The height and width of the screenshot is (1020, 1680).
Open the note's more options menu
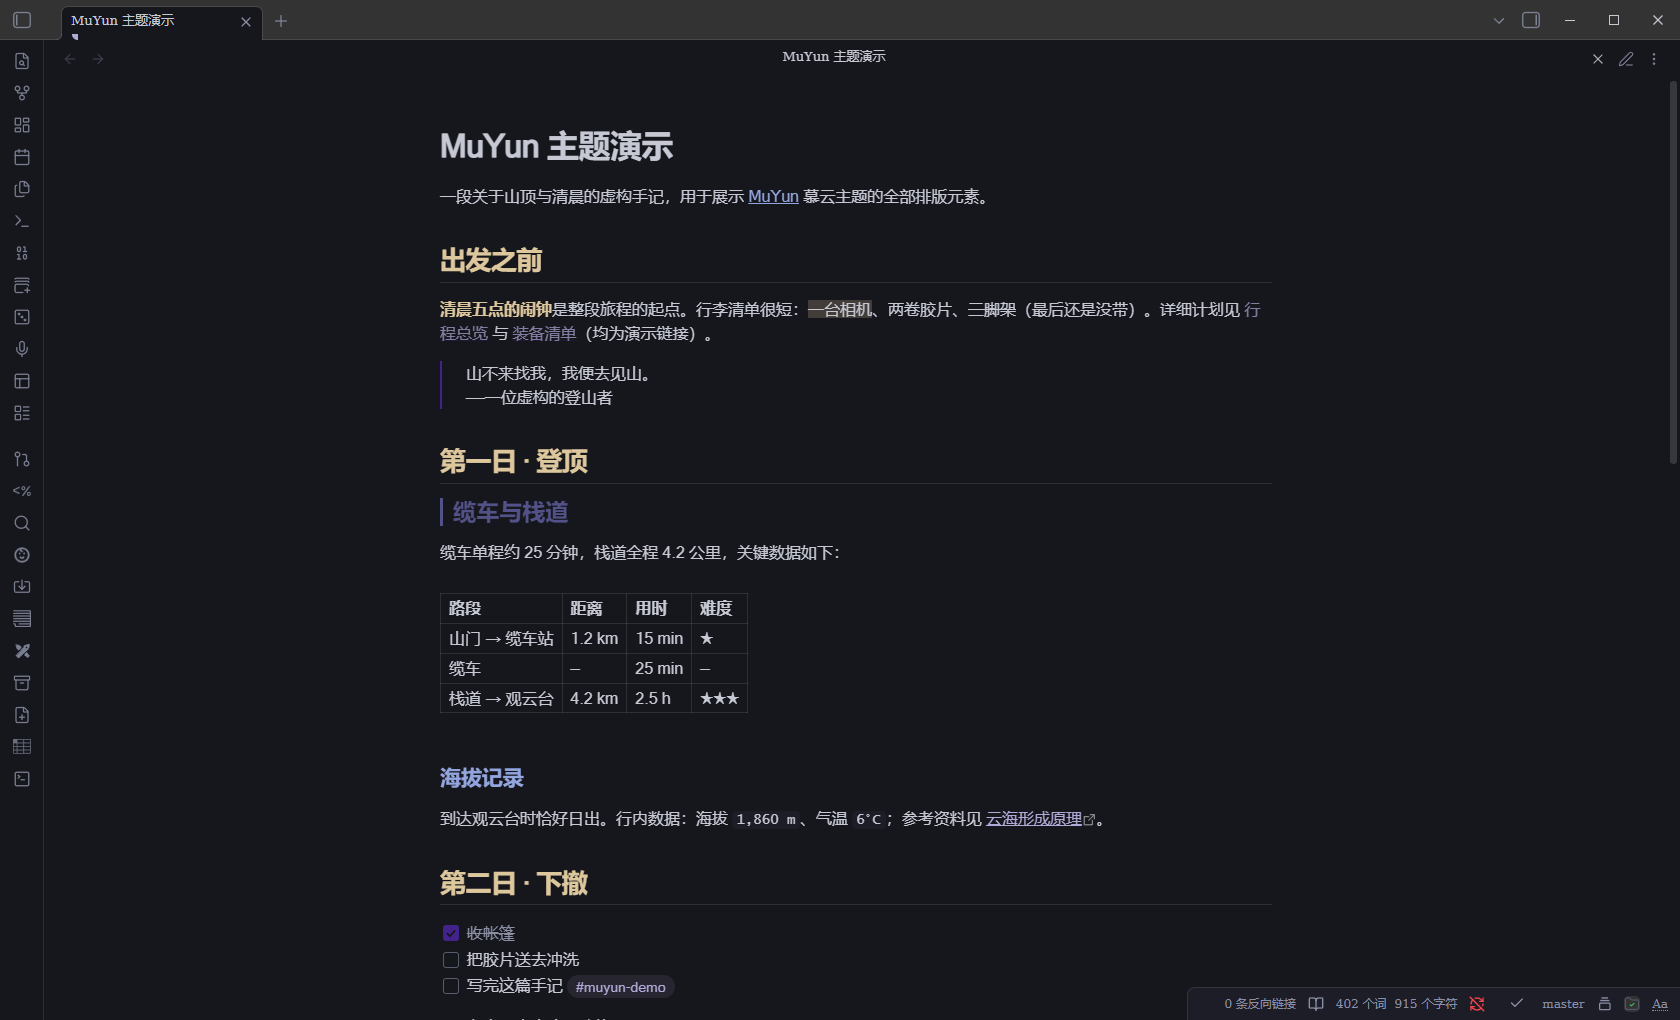click(1654, 59)
